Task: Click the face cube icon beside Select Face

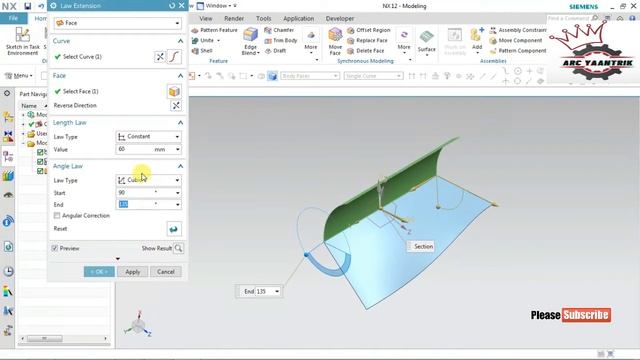Action: pyautogui.click(x=174, y=91)
